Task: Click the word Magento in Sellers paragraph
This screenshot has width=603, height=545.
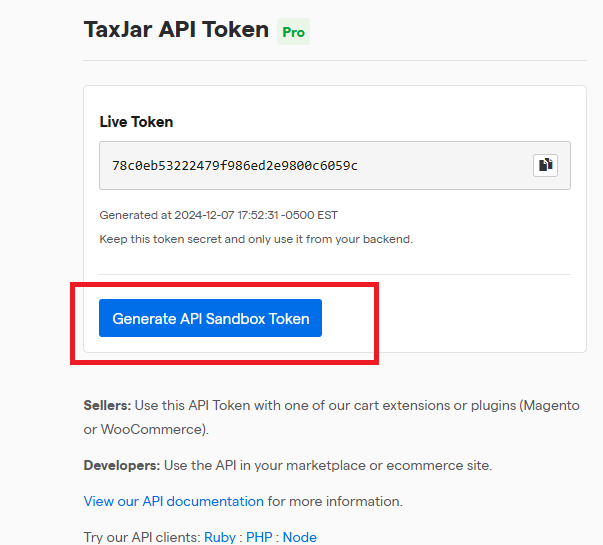Action: [551, 405]
